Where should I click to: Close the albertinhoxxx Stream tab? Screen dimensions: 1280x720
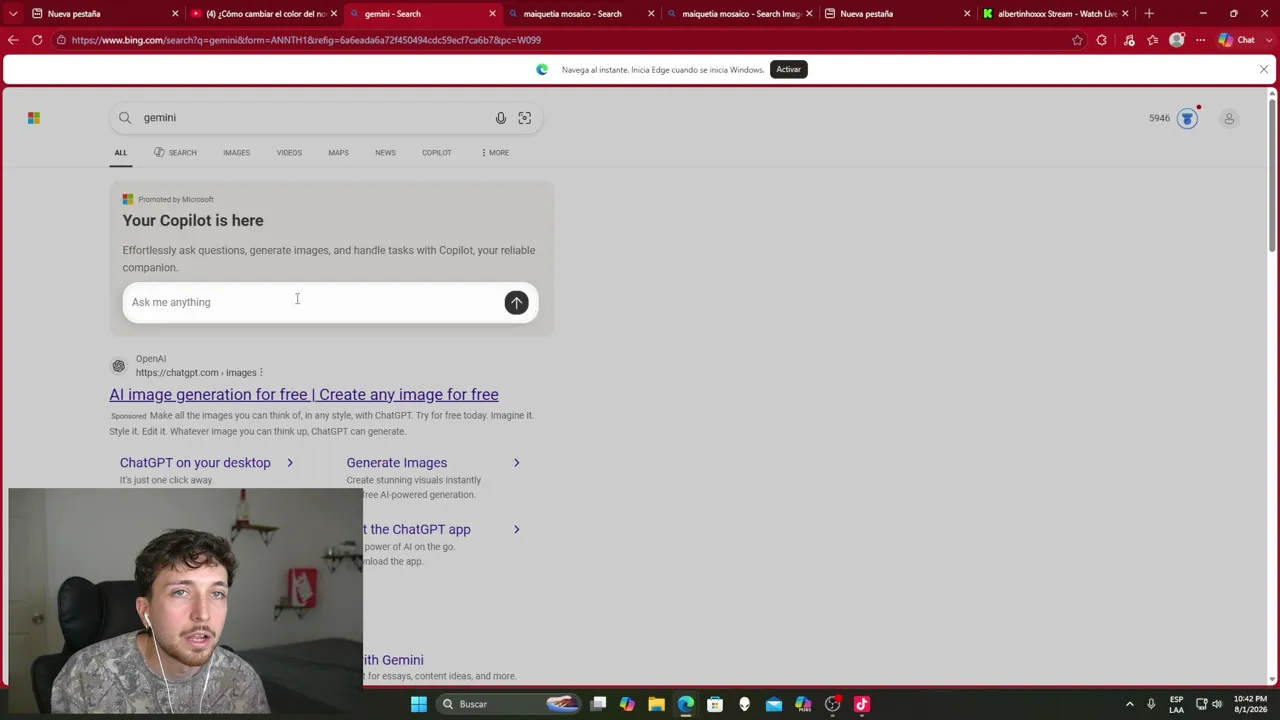[x=1125, y=14]
